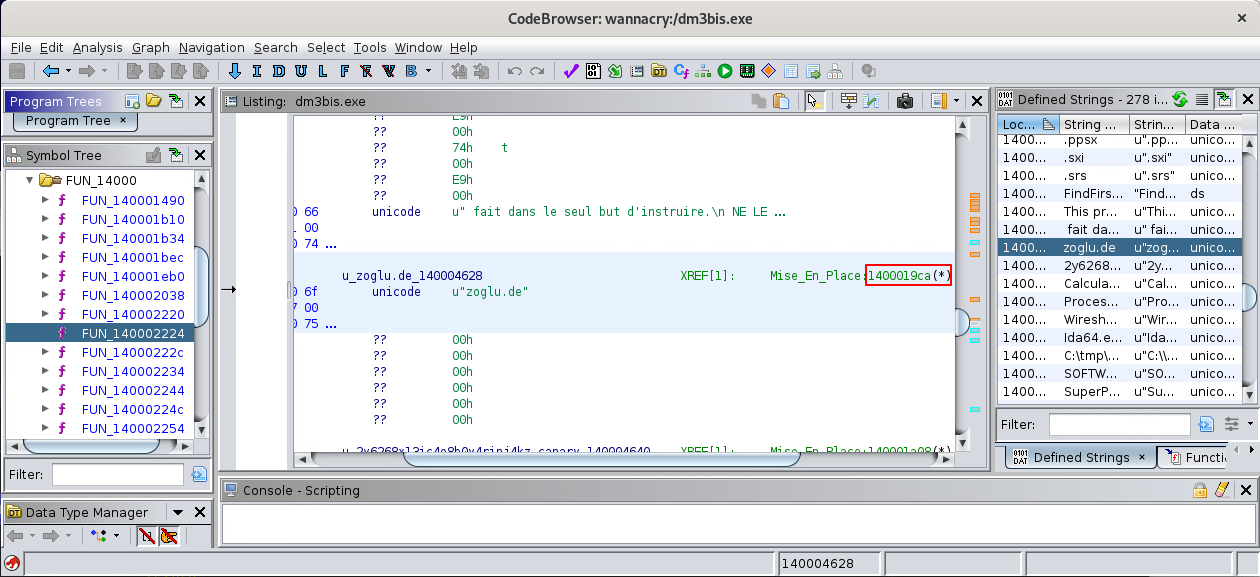Image resolution: width=1260 pixels, height=577 pixels.
Task: Clear console with the eraser icon
Action: coord(1220,490)
